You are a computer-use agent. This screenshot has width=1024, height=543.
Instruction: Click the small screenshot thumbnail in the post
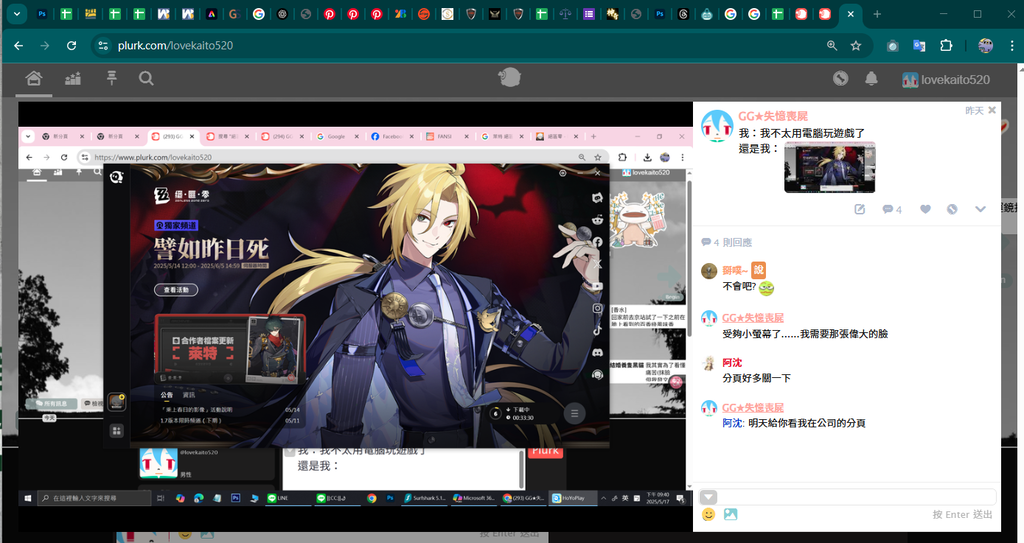tap(829, 166)
